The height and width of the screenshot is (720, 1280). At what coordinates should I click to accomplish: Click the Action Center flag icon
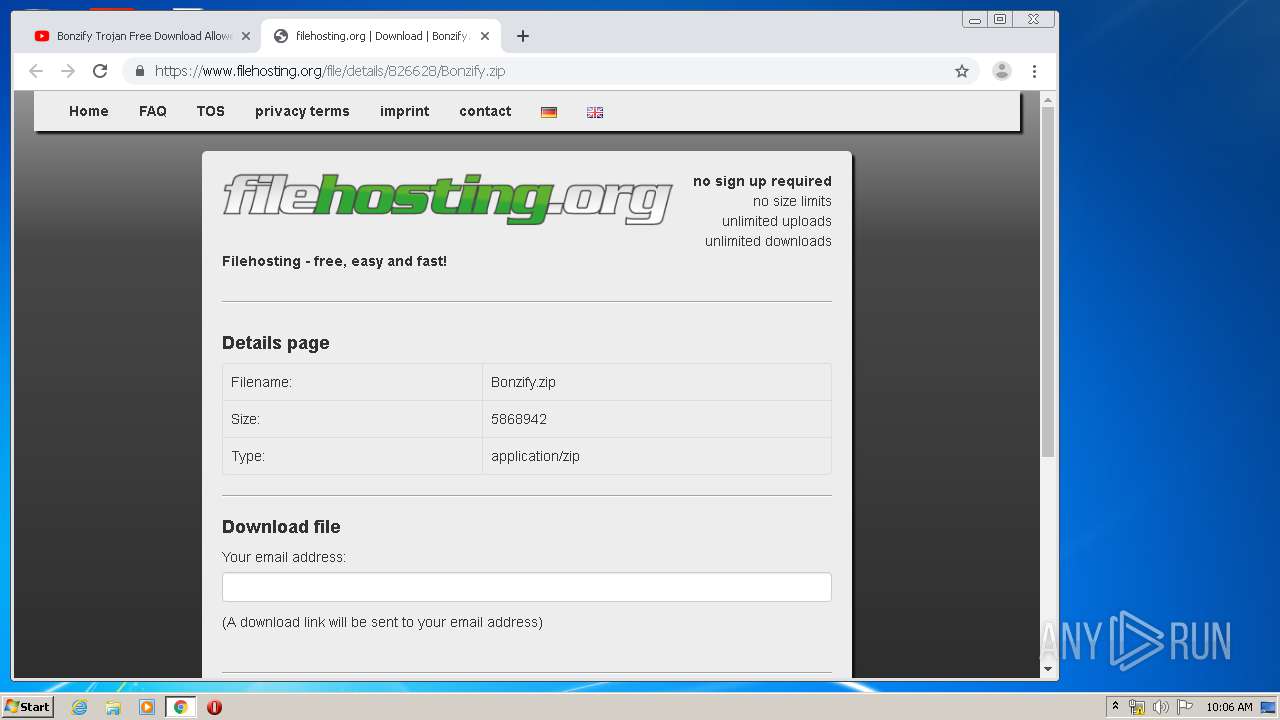click(1185, 707)
